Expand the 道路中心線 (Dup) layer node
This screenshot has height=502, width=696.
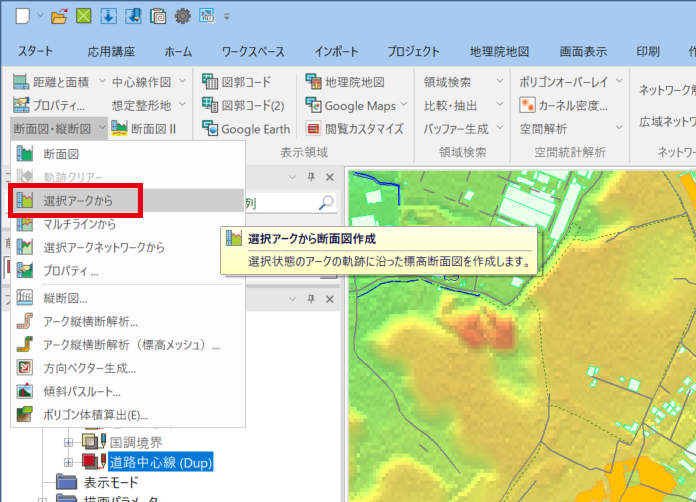[x=69, y=463]
